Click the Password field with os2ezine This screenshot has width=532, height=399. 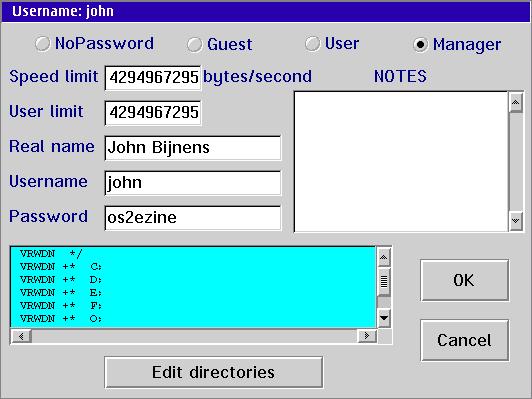coord(193,218)
